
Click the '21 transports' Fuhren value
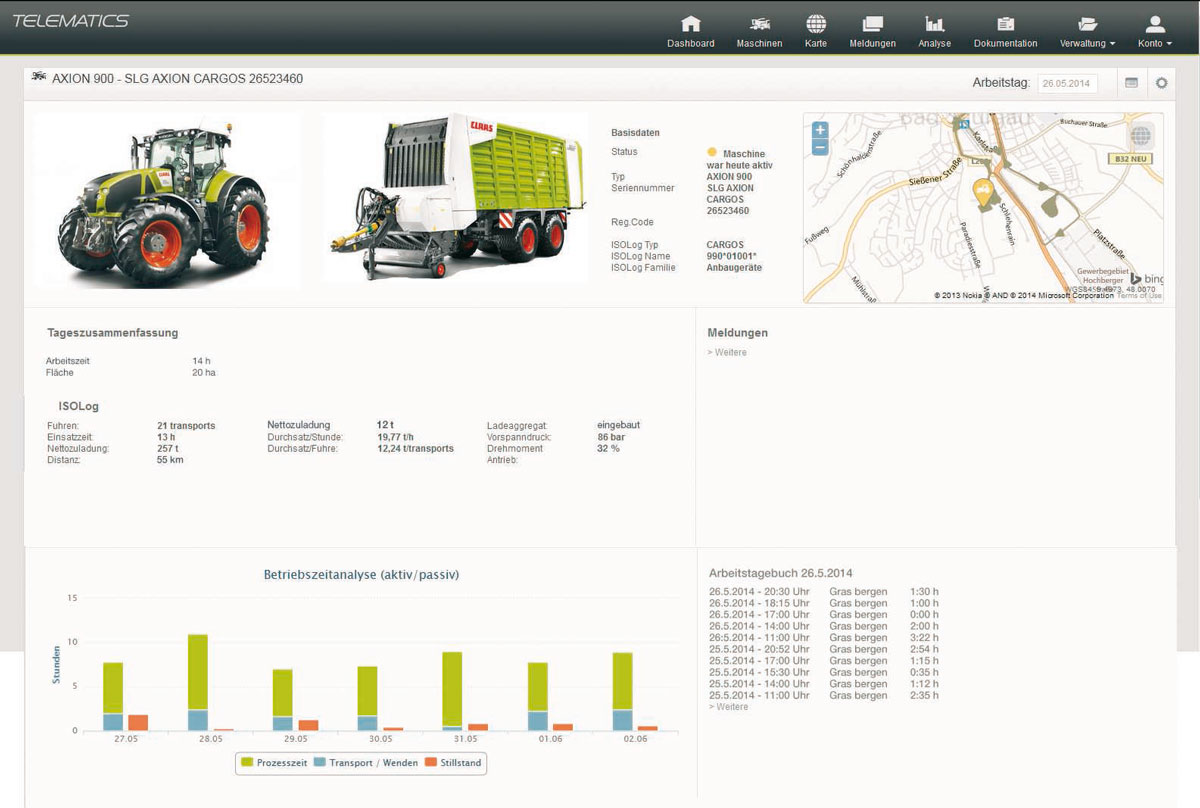[186, 426]
